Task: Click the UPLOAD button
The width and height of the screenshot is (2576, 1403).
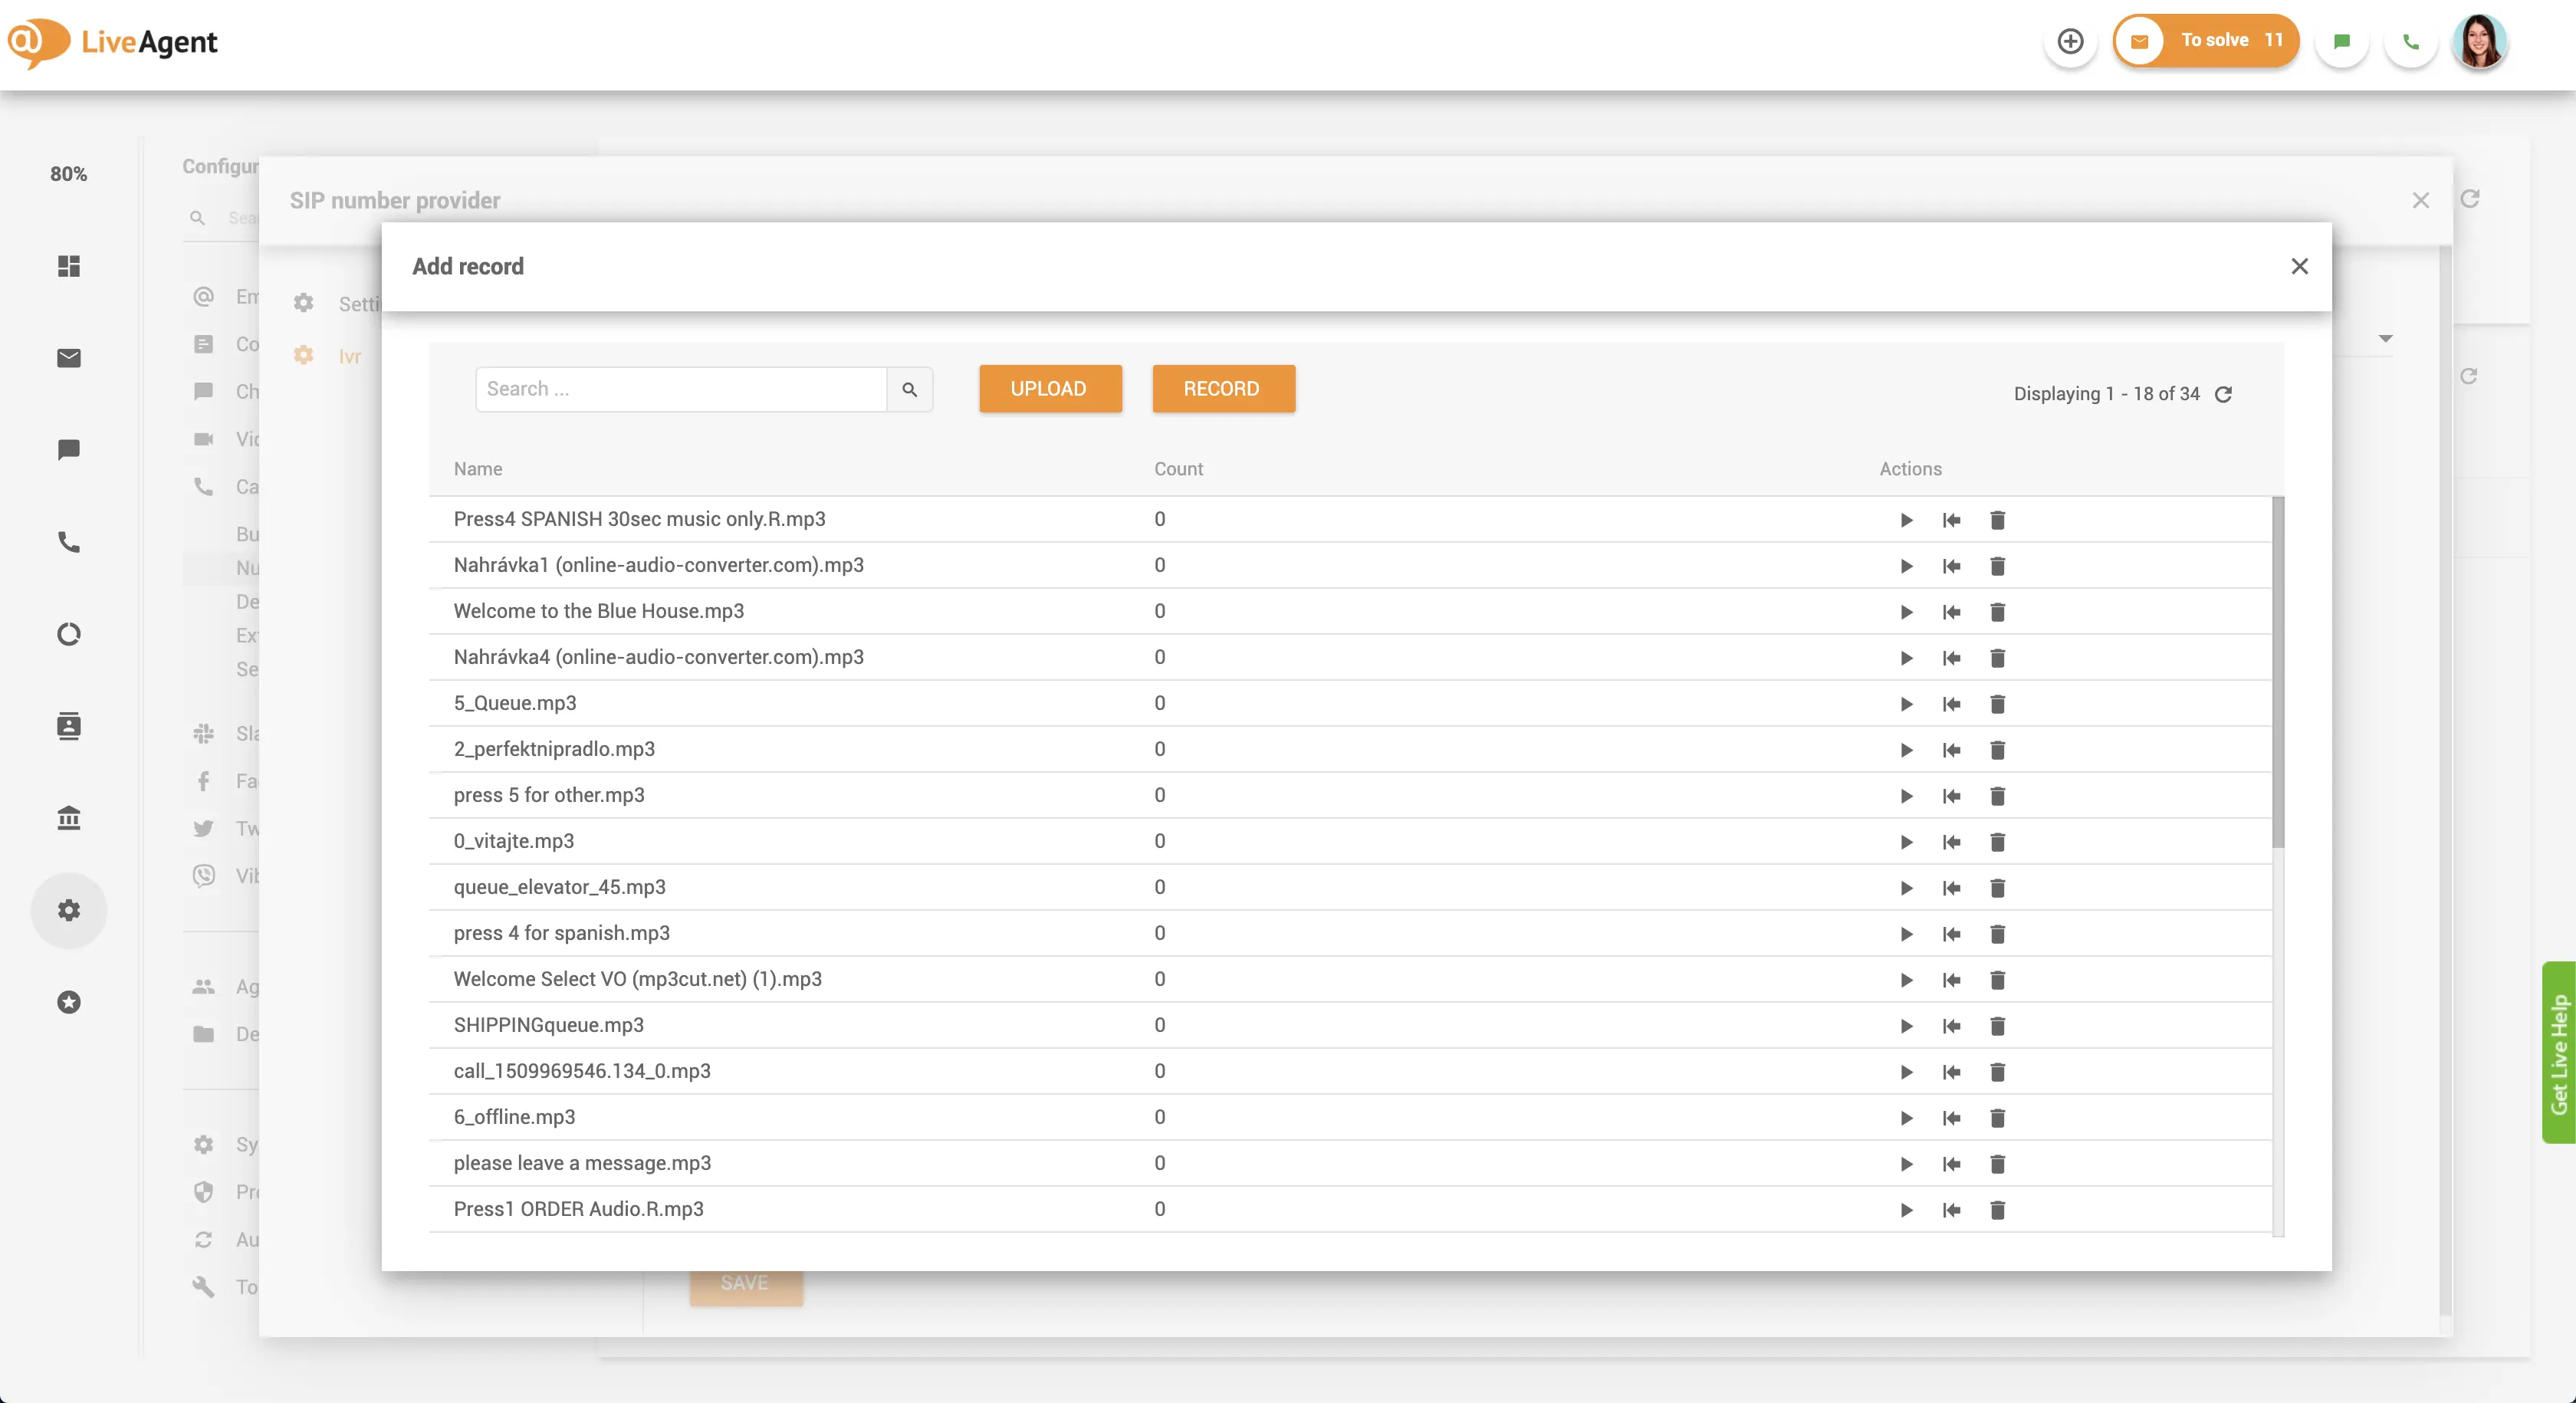Action: [1050, 389]
